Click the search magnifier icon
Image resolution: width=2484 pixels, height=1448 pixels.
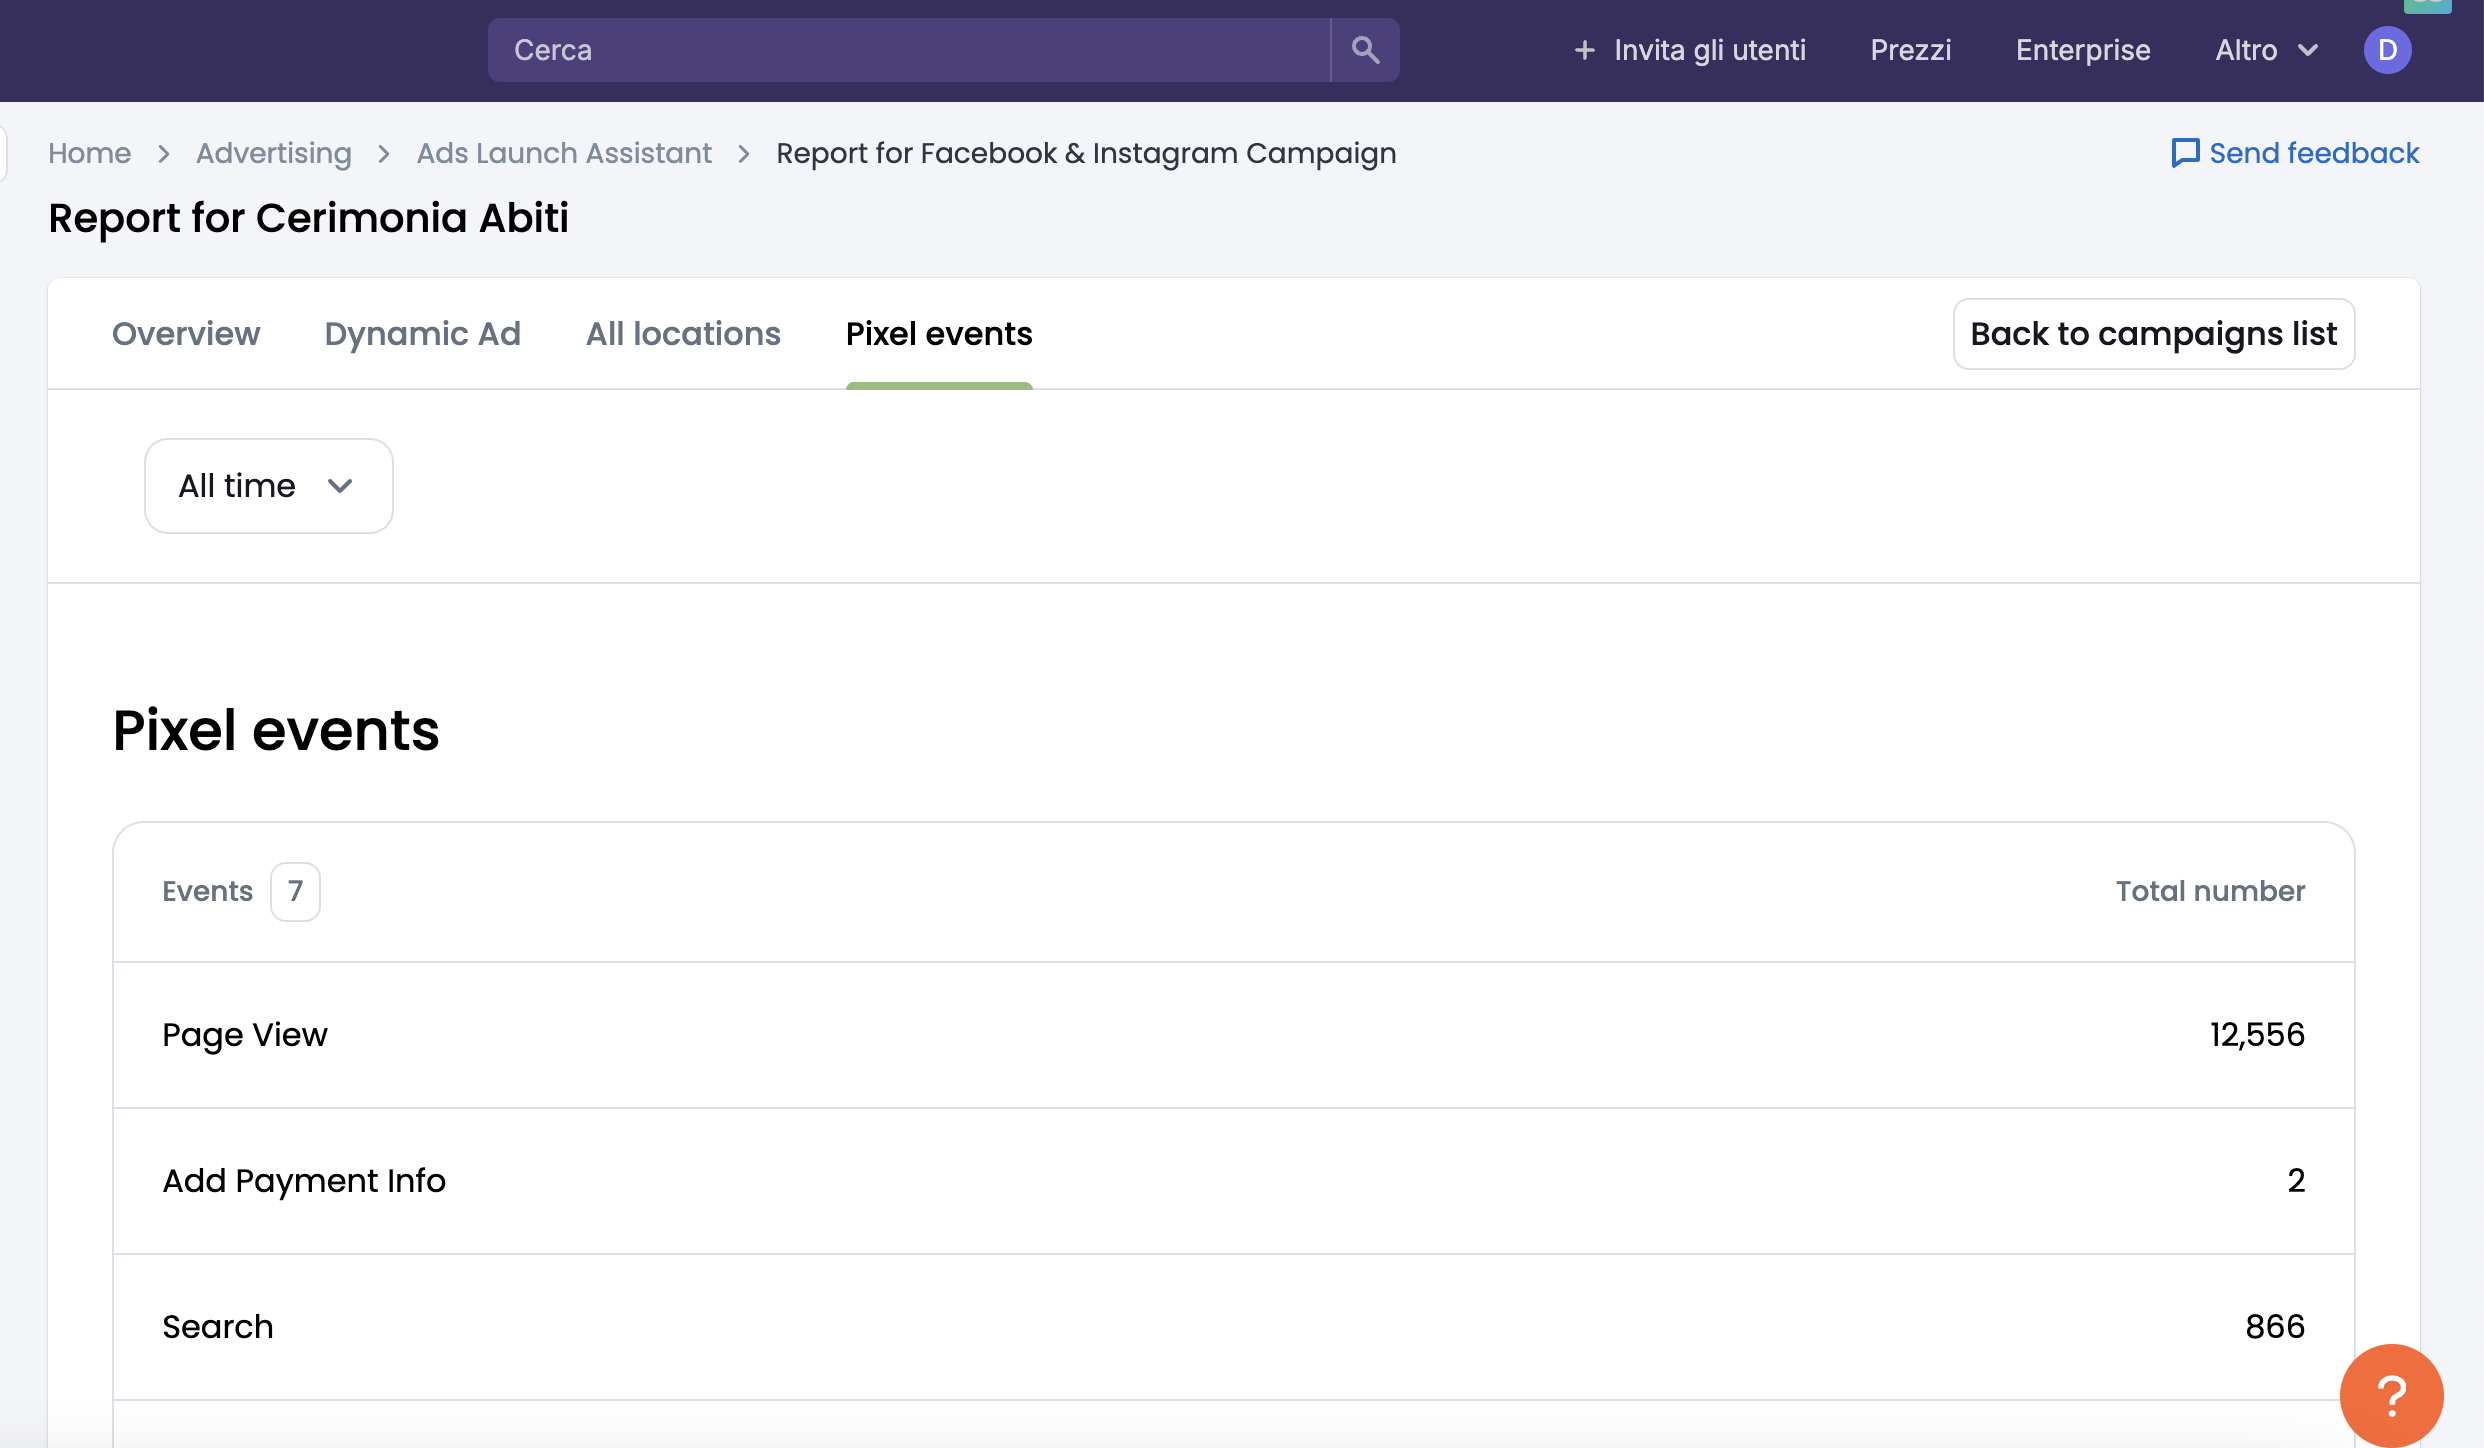pos(1365,50)
